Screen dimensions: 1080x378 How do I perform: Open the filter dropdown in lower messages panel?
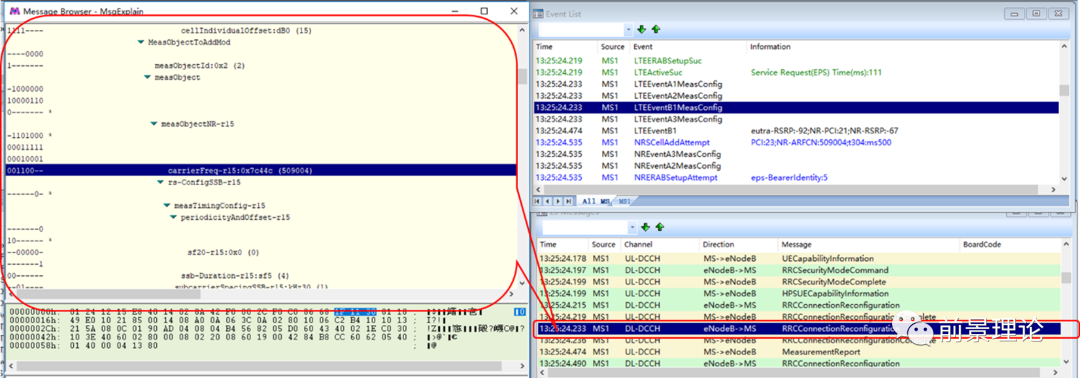click(632, 227)
